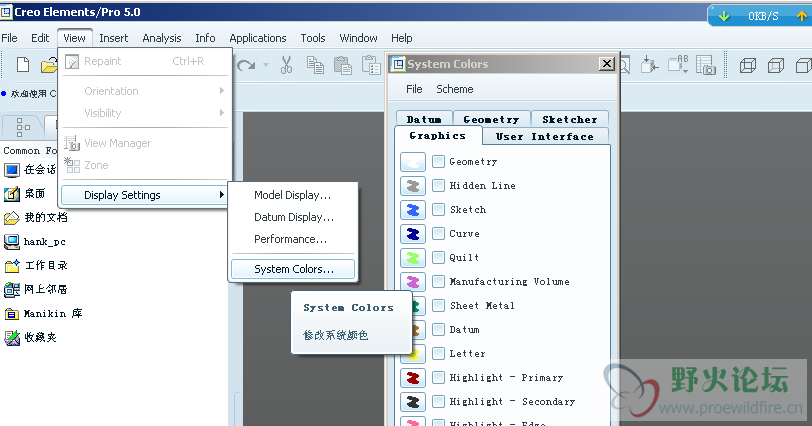Check the Curve checkbox

(438, 233)
